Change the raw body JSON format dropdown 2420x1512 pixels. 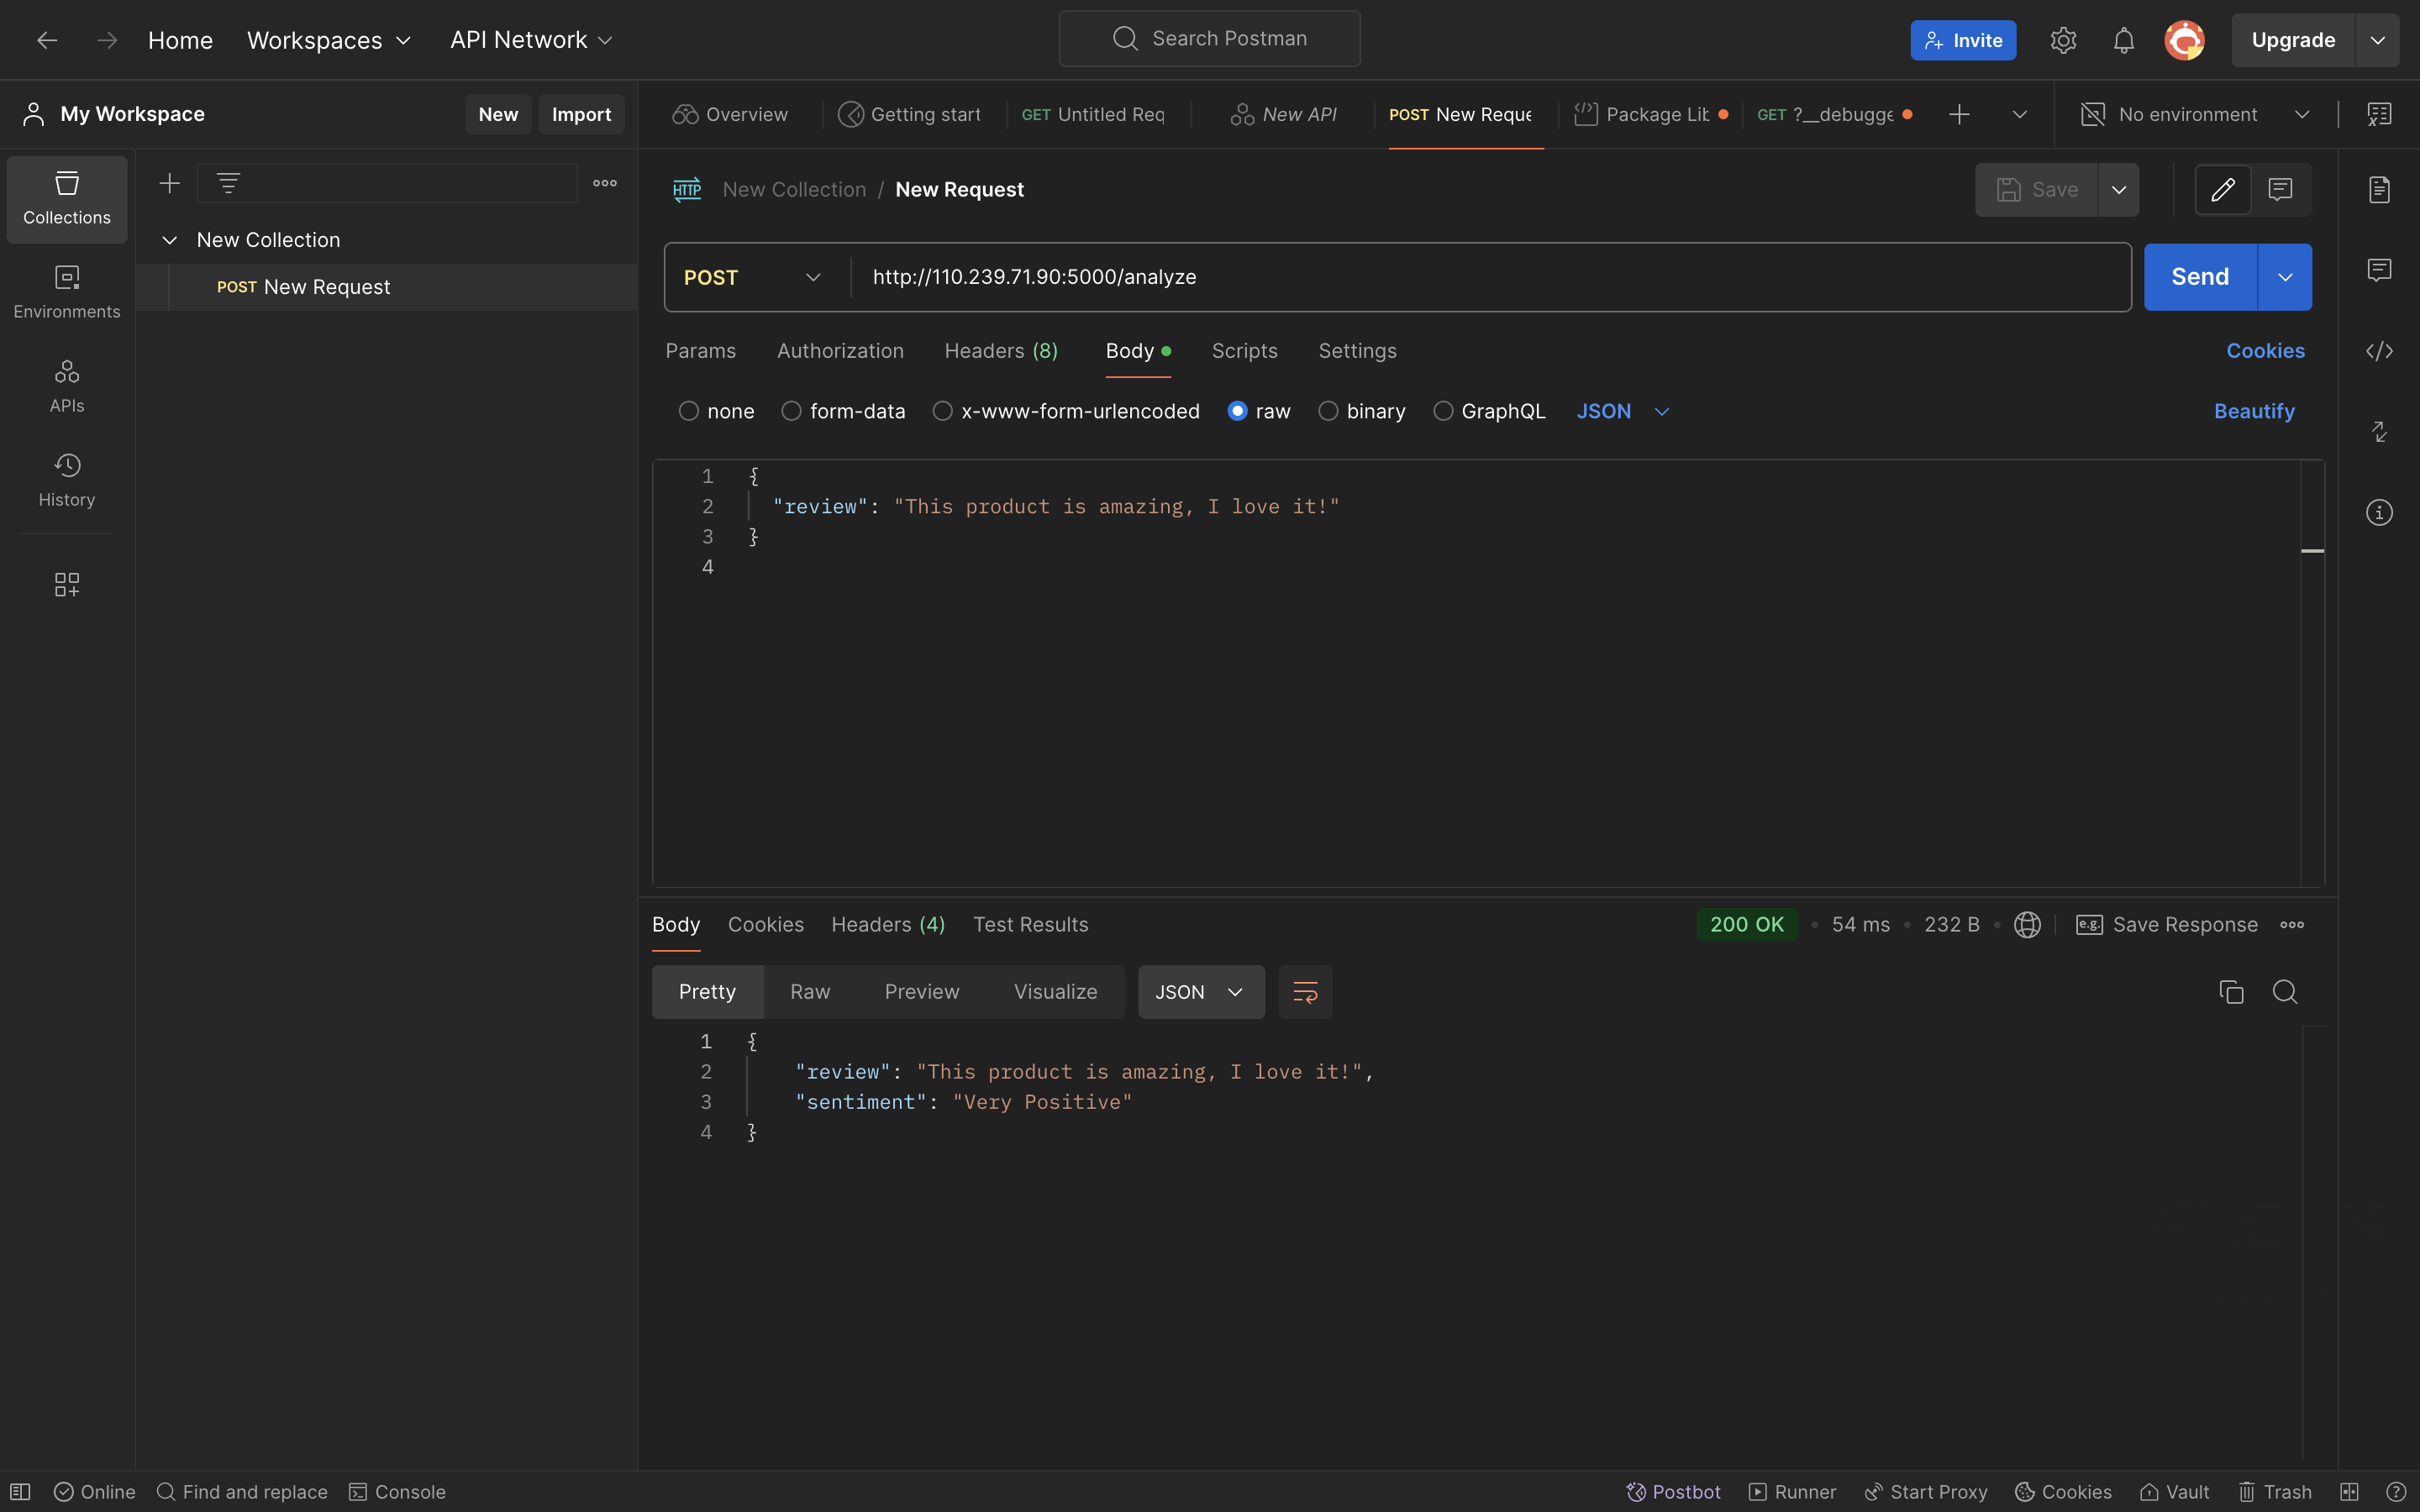[1623, 411]
